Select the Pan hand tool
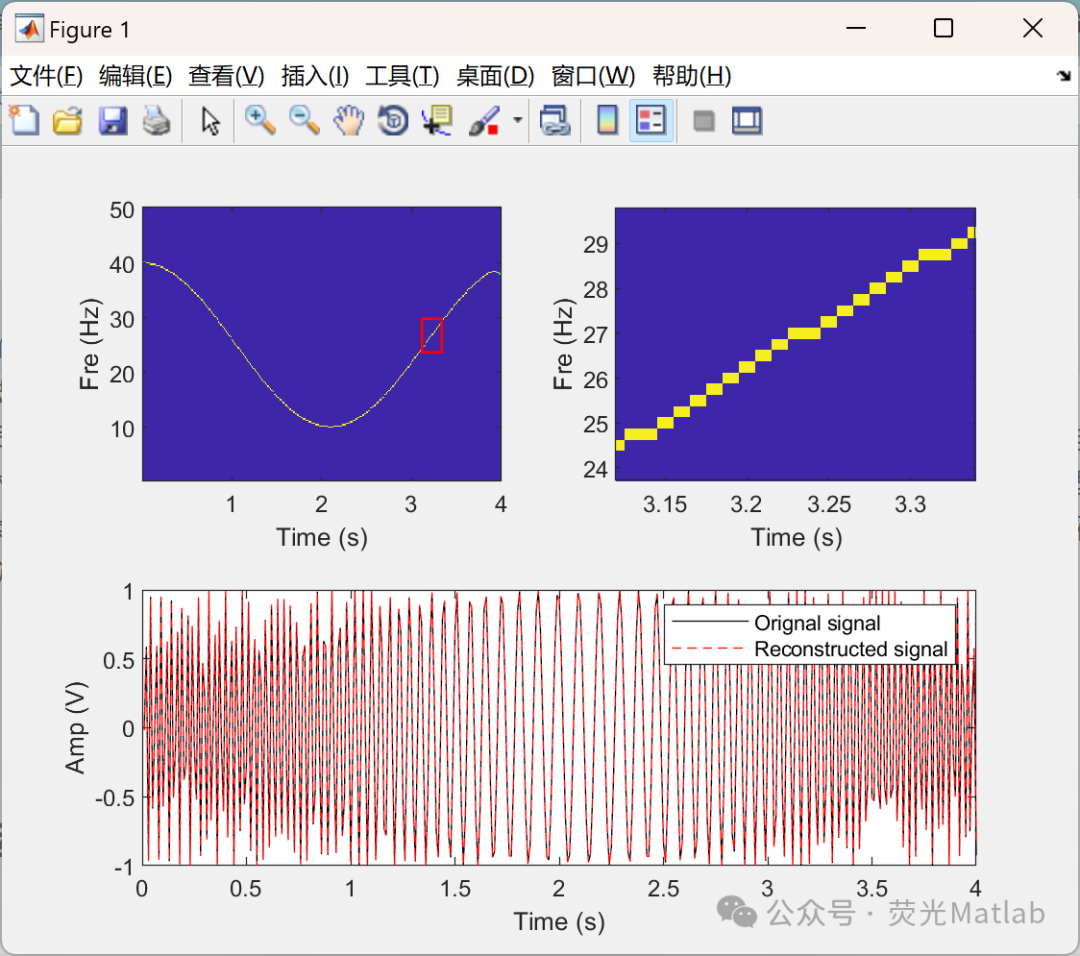This screenshot has width=1080, height=956. coord(349,121)
